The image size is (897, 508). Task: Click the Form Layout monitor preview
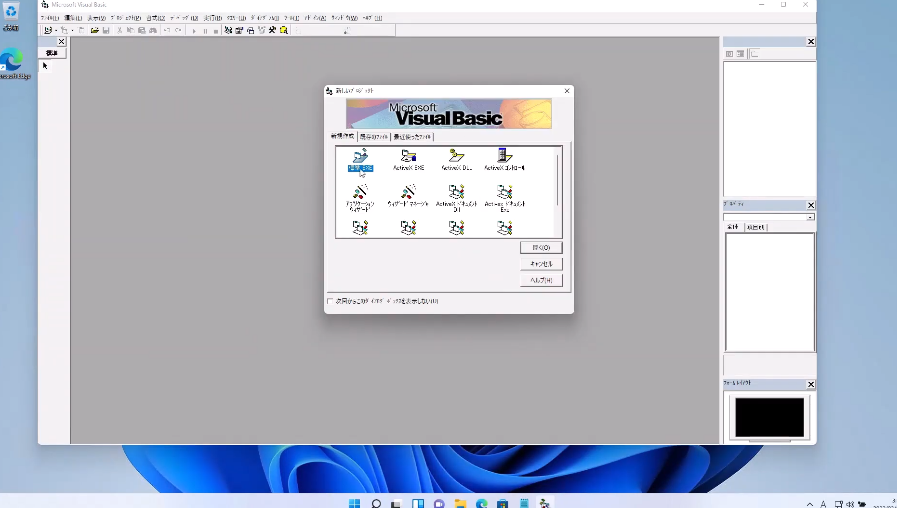[769, 418]
